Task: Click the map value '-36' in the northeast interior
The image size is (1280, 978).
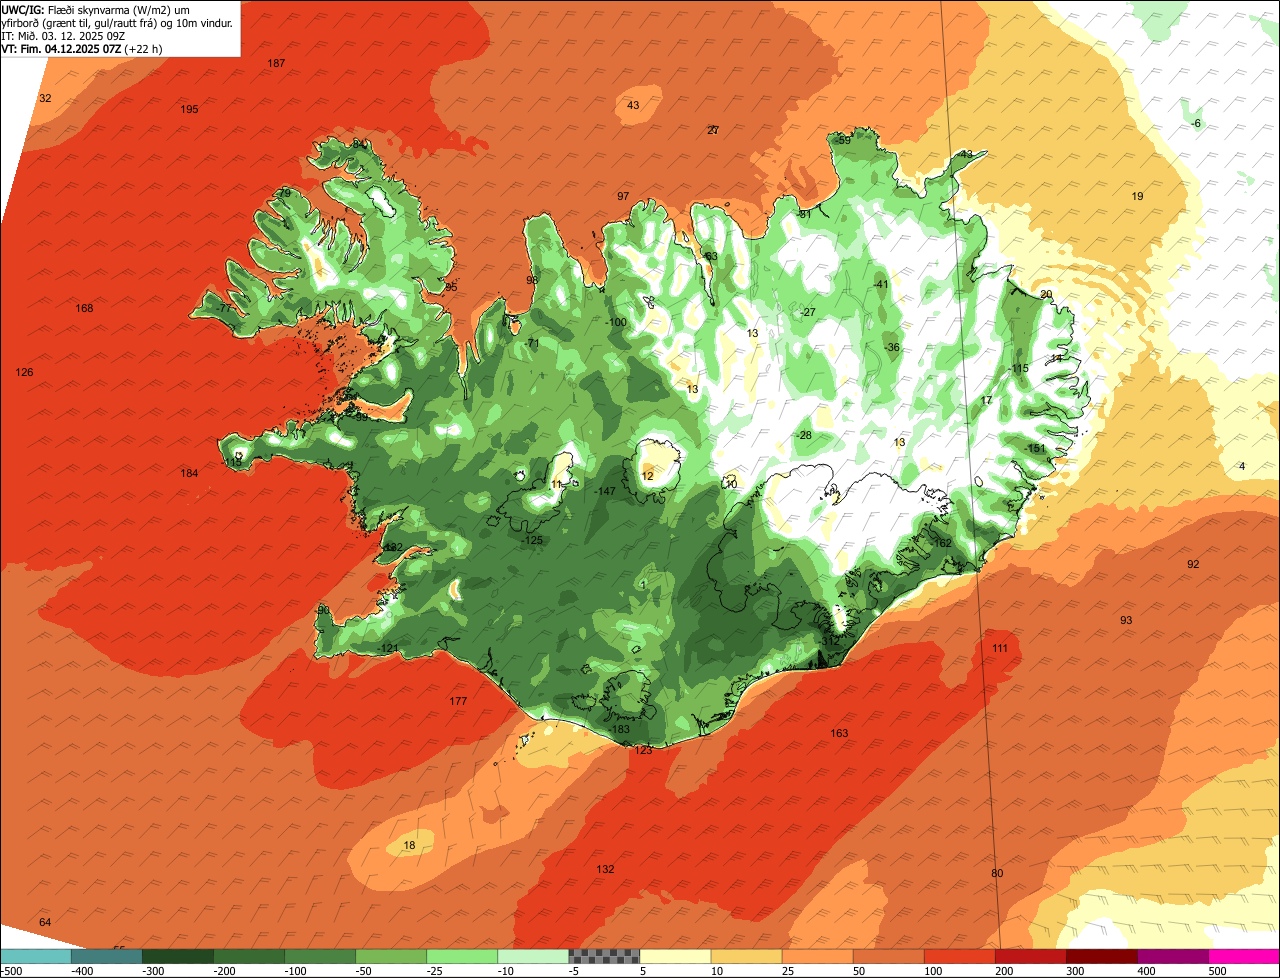Action: click(x=892, y=347)
